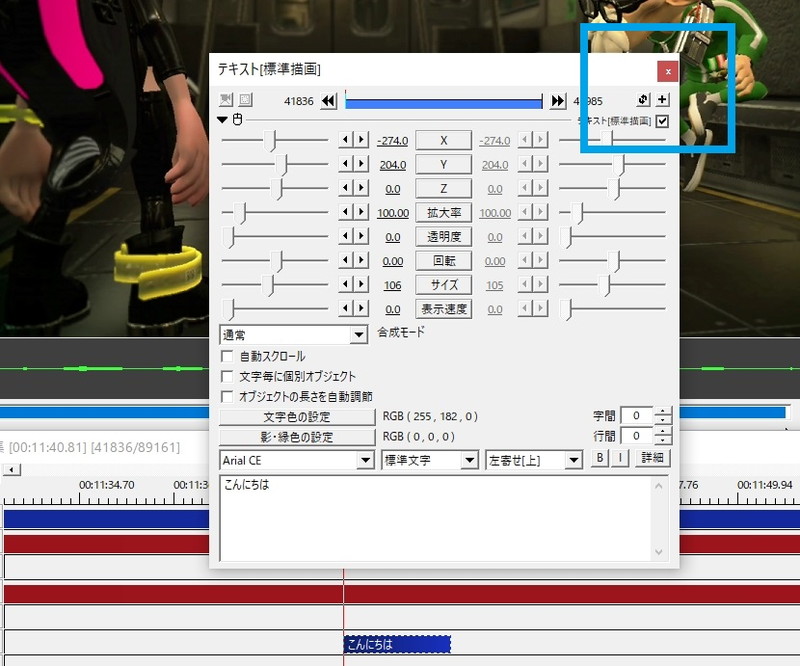The image size is (800, 666).
Task: Increase 拡大率 value with right arrow
Action: [361, 212]
